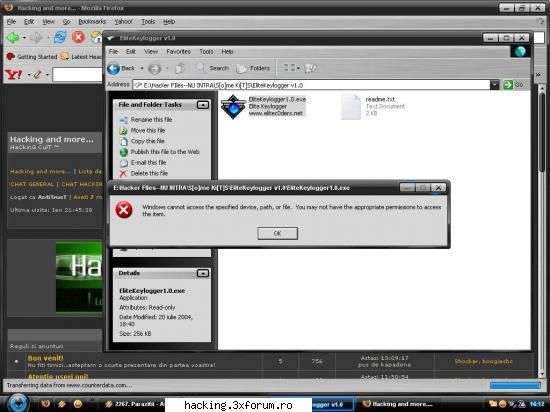Viewport: 550px width, 412px height.
Task: Click Rename this file link
Action: coord(151,120)
